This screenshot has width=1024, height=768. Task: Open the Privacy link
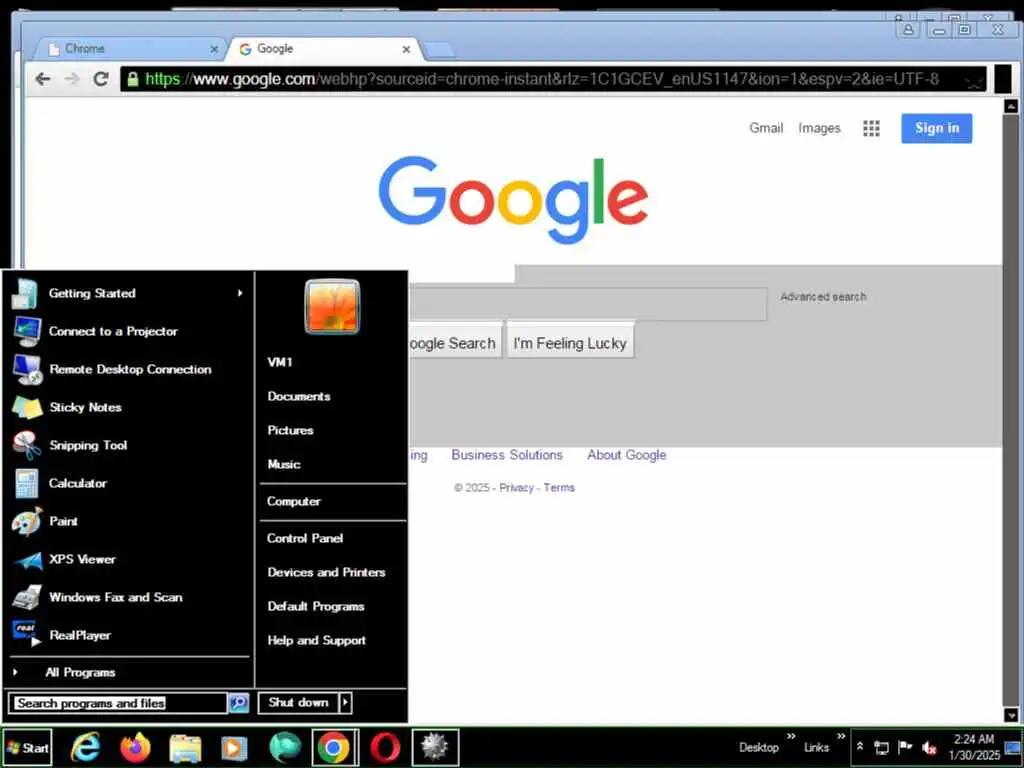[517, 487]
